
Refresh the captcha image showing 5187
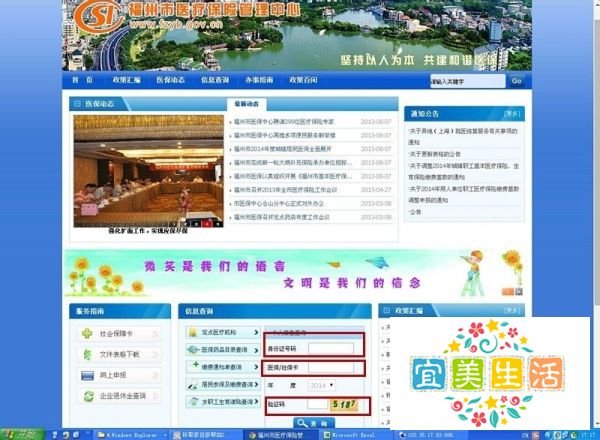(x=345, y=405)
